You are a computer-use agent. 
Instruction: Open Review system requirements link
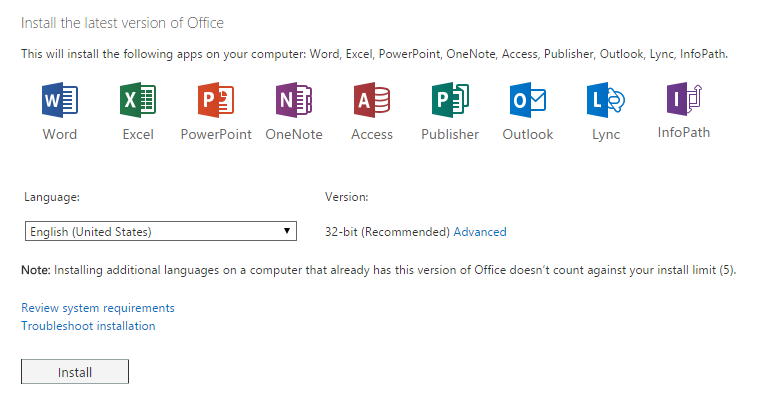pos(98,308)
